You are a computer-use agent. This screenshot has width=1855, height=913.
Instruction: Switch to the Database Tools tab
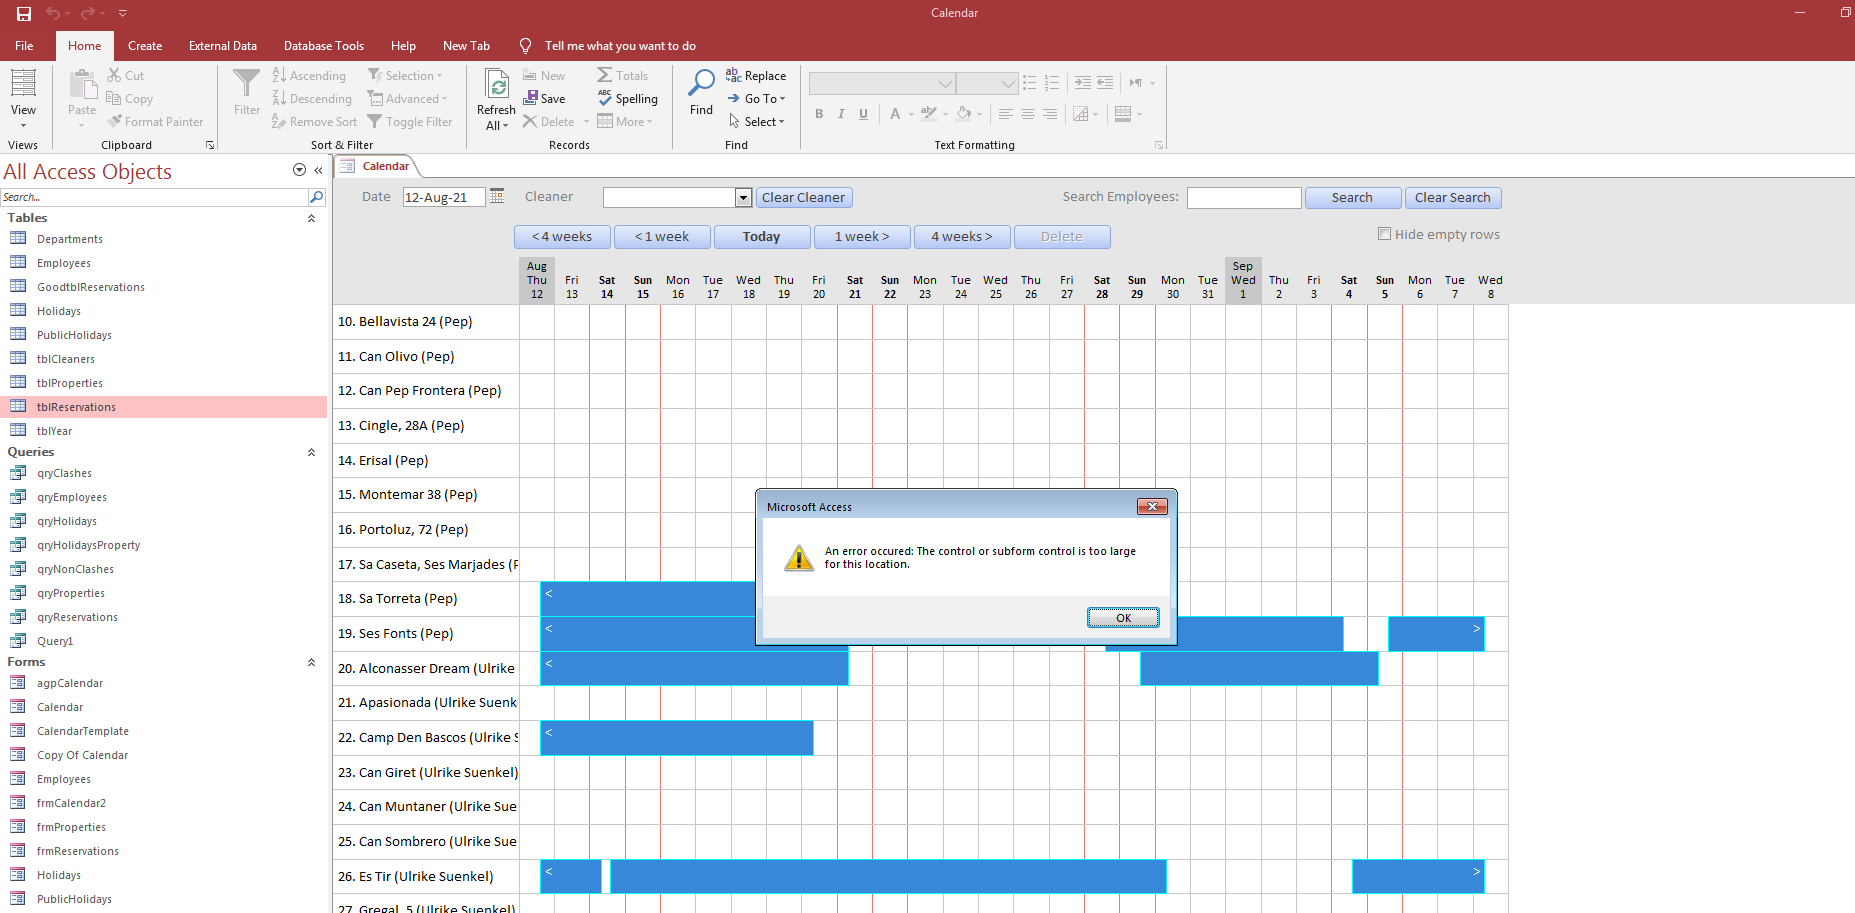coord(323,46)
